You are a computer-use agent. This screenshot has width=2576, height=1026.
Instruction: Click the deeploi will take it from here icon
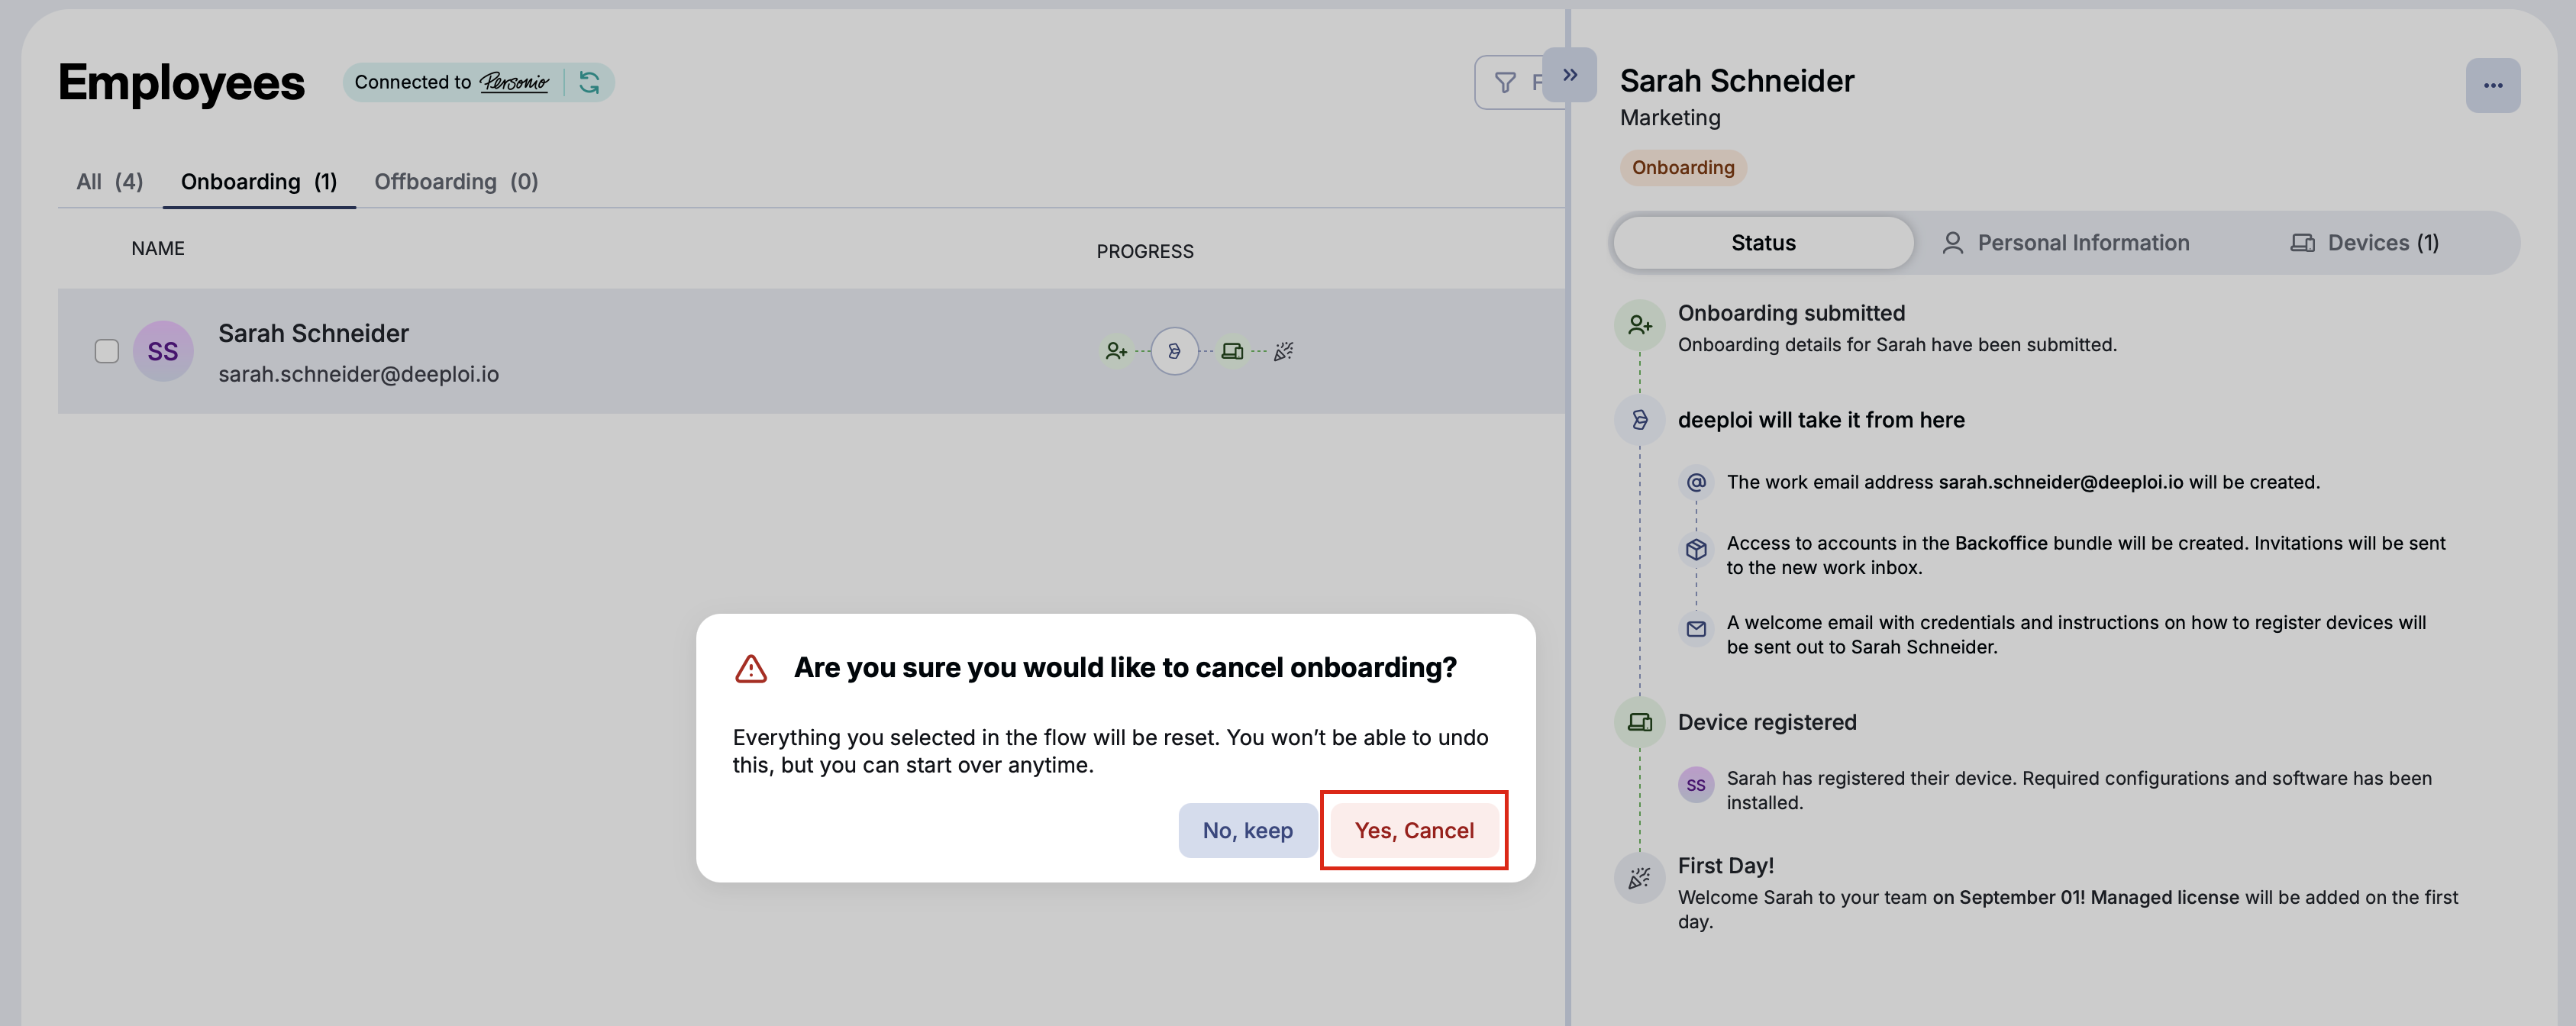pyautogui.click(x=1639, y=420)
